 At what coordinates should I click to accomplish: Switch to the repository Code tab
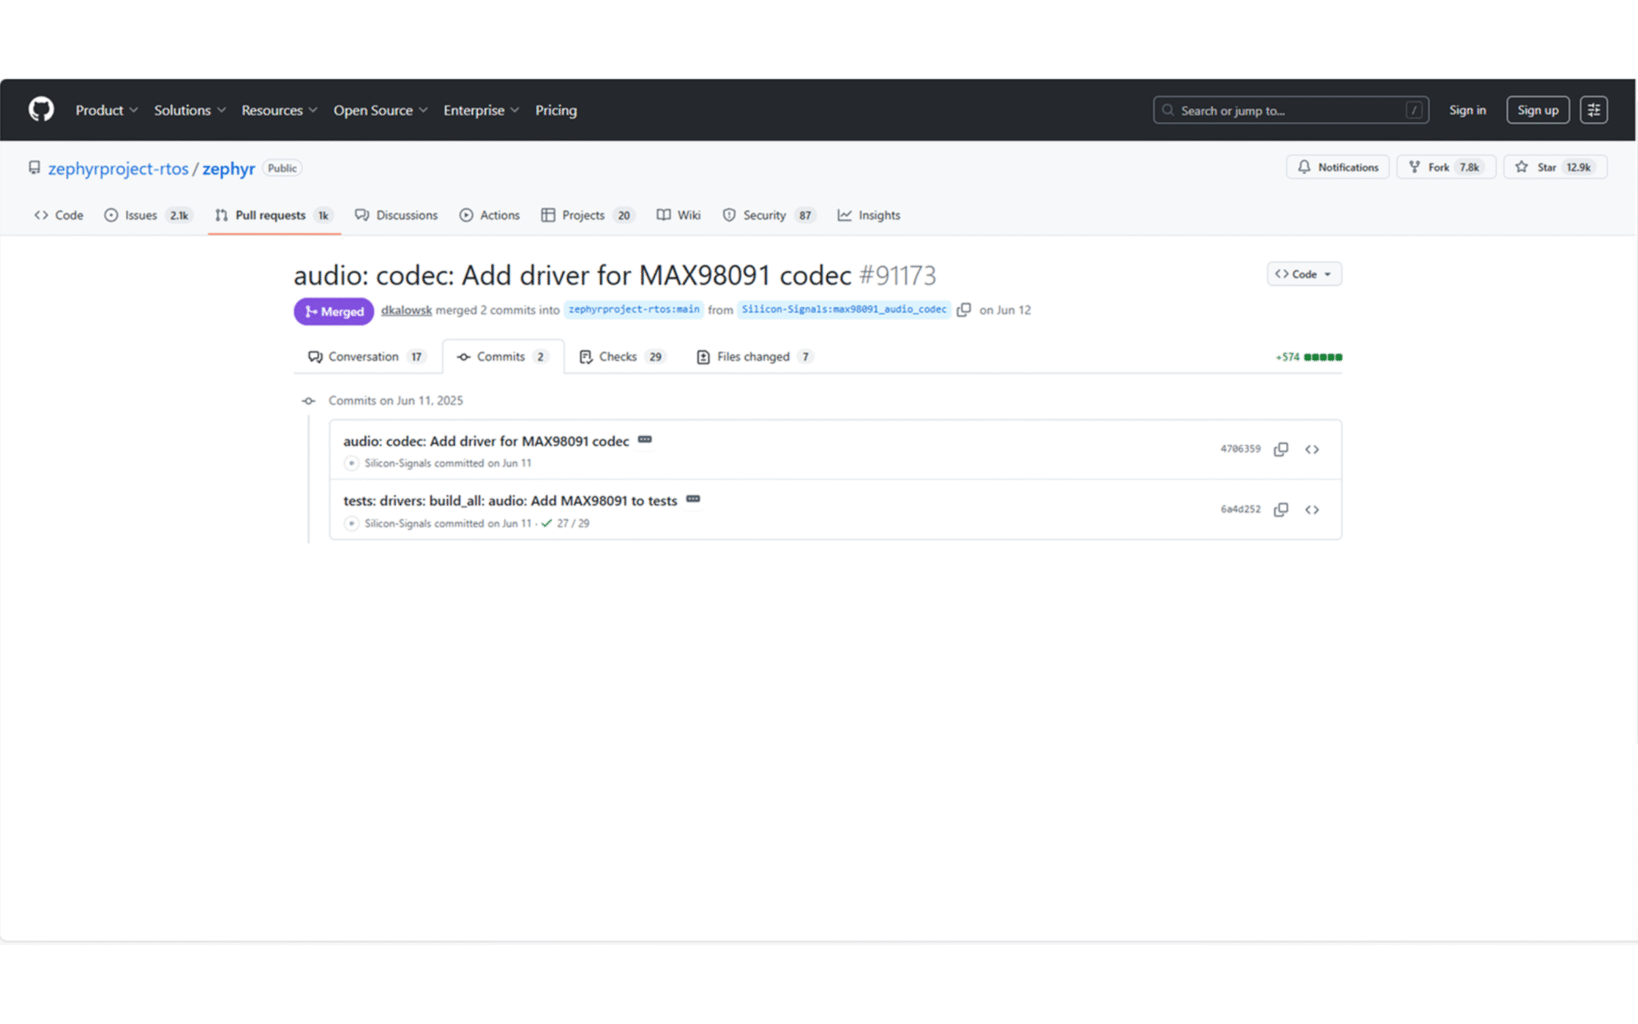(x=59, y=215)
